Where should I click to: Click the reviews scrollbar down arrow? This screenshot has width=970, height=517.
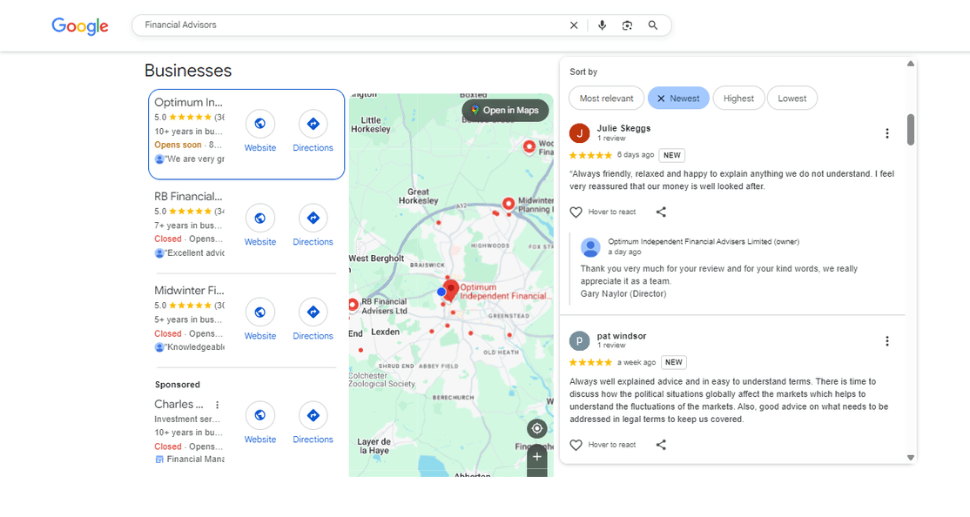pos(911,458)
